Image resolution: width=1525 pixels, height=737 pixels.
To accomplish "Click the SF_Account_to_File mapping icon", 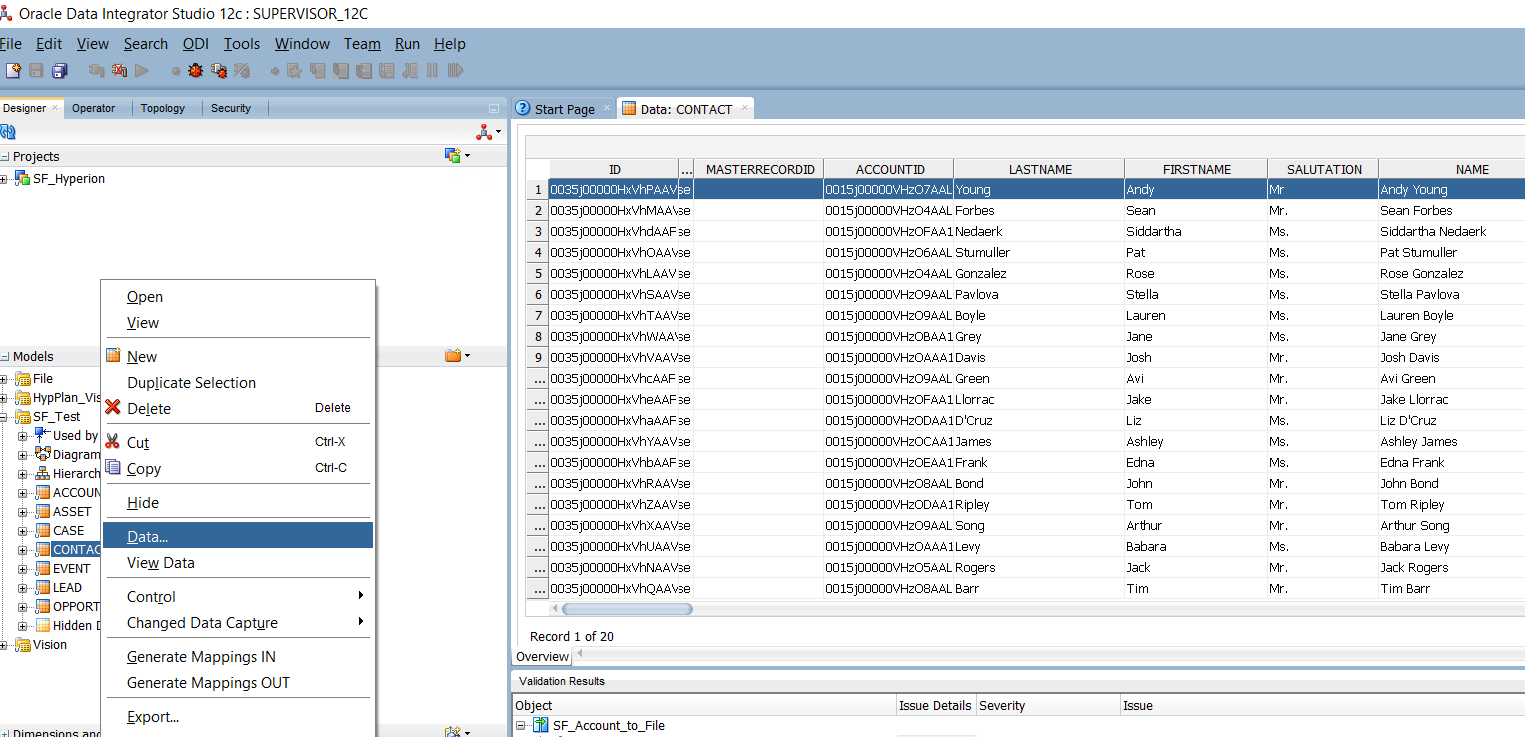I will click(x=541, y=726).
